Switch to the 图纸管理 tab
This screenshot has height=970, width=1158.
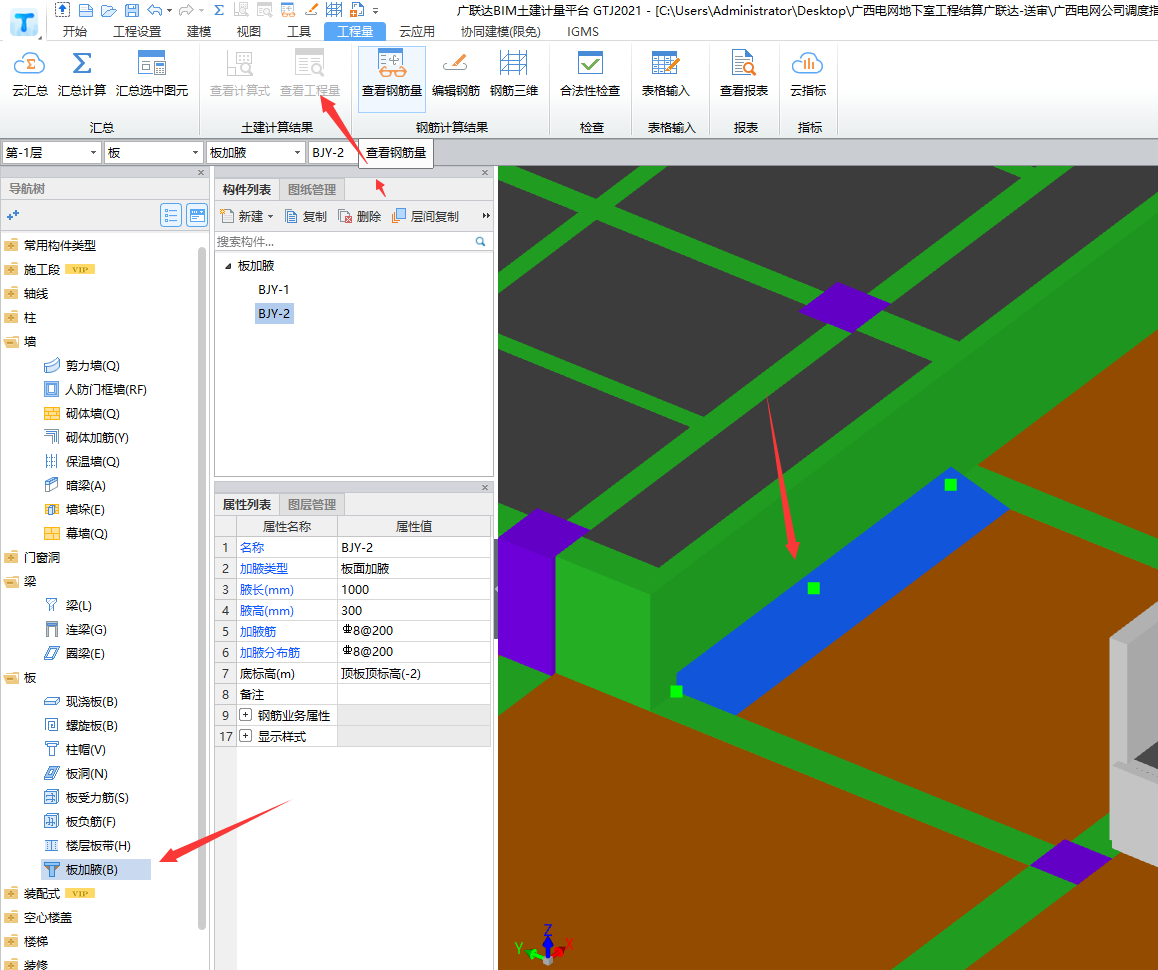312,190
